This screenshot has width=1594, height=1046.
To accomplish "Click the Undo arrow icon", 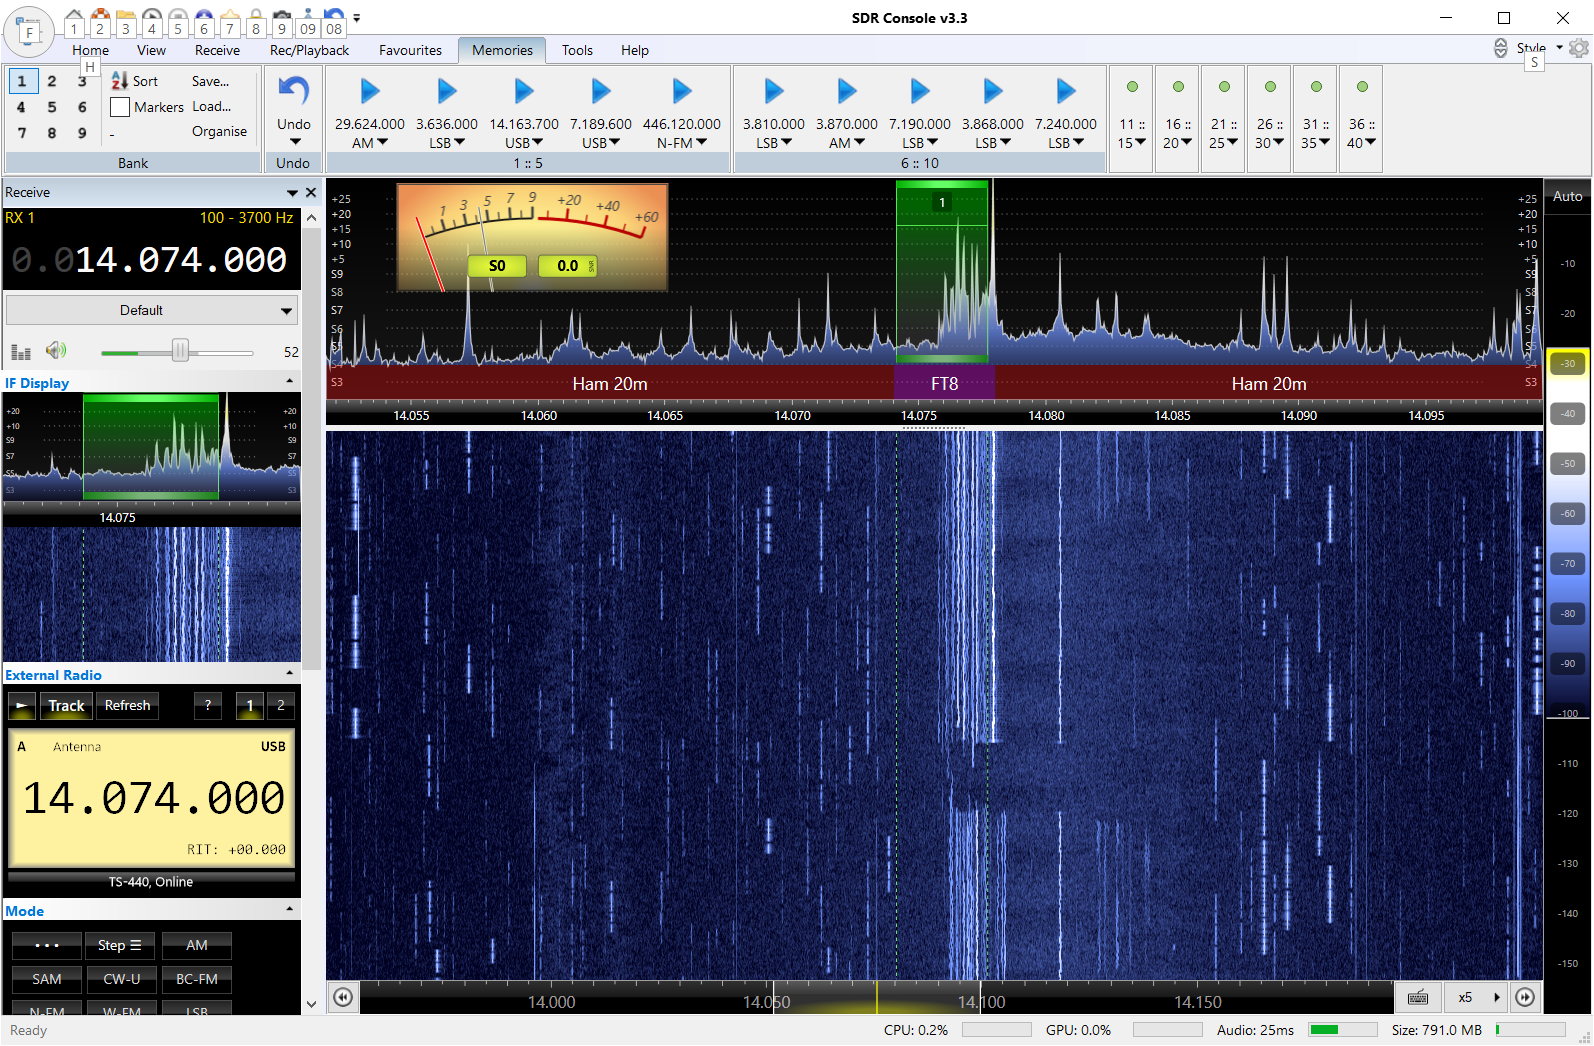I will 293,91.
